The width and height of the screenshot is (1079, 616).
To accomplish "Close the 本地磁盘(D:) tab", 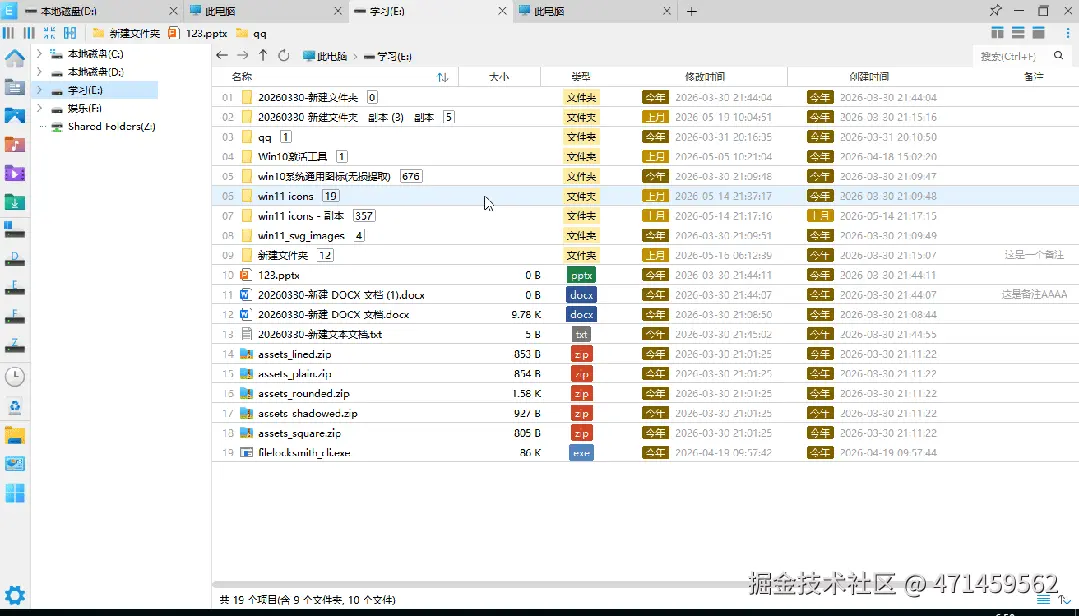I will point(173,11).
